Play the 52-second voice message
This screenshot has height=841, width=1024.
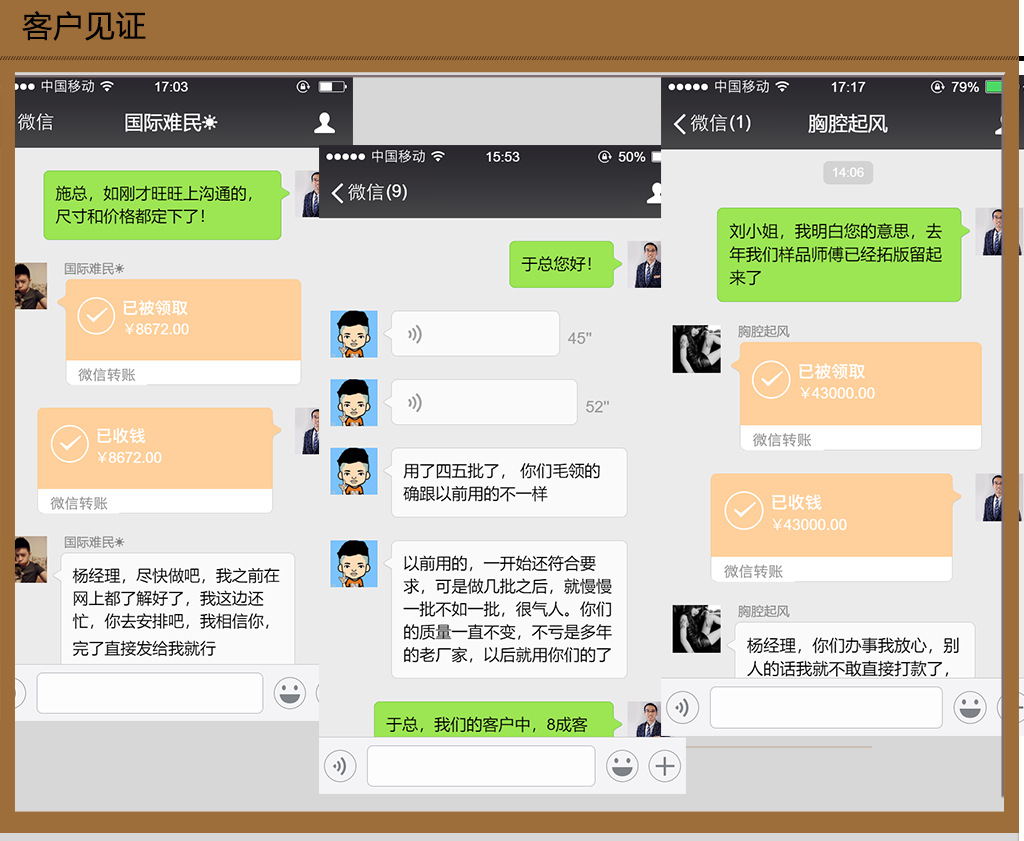483,402
